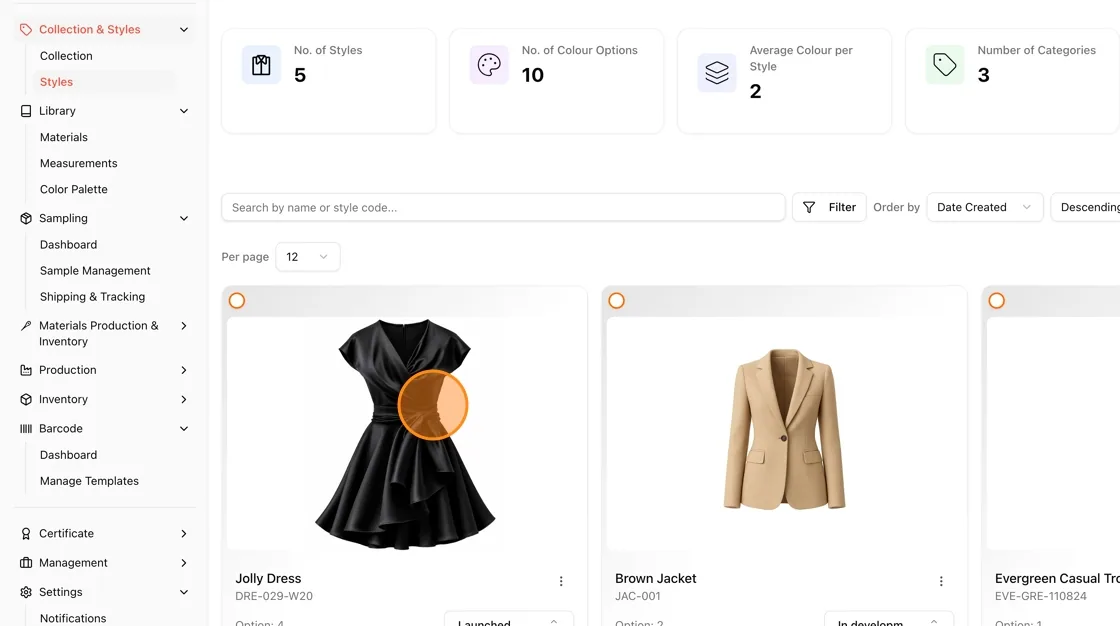
Task: Select the Brown Jacket card circle
Action: [x=616, y=301]
